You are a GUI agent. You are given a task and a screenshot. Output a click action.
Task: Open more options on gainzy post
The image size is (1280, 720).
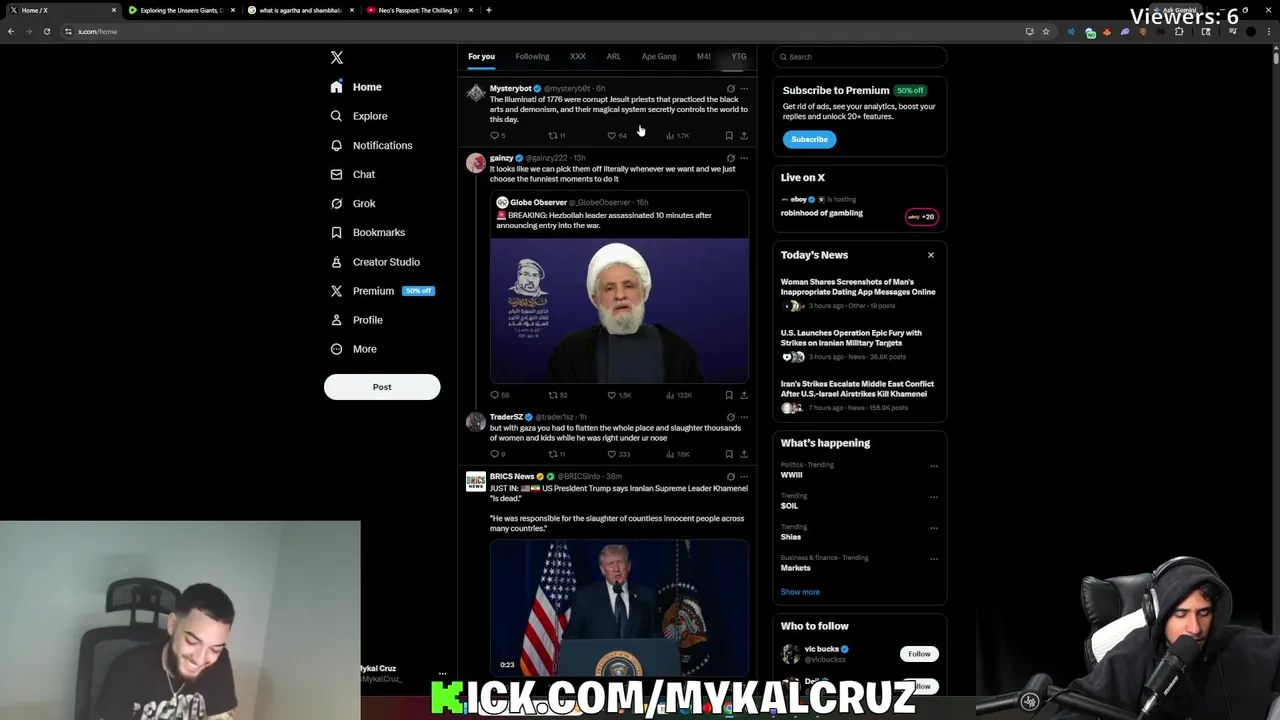click(x=743, y=158)
